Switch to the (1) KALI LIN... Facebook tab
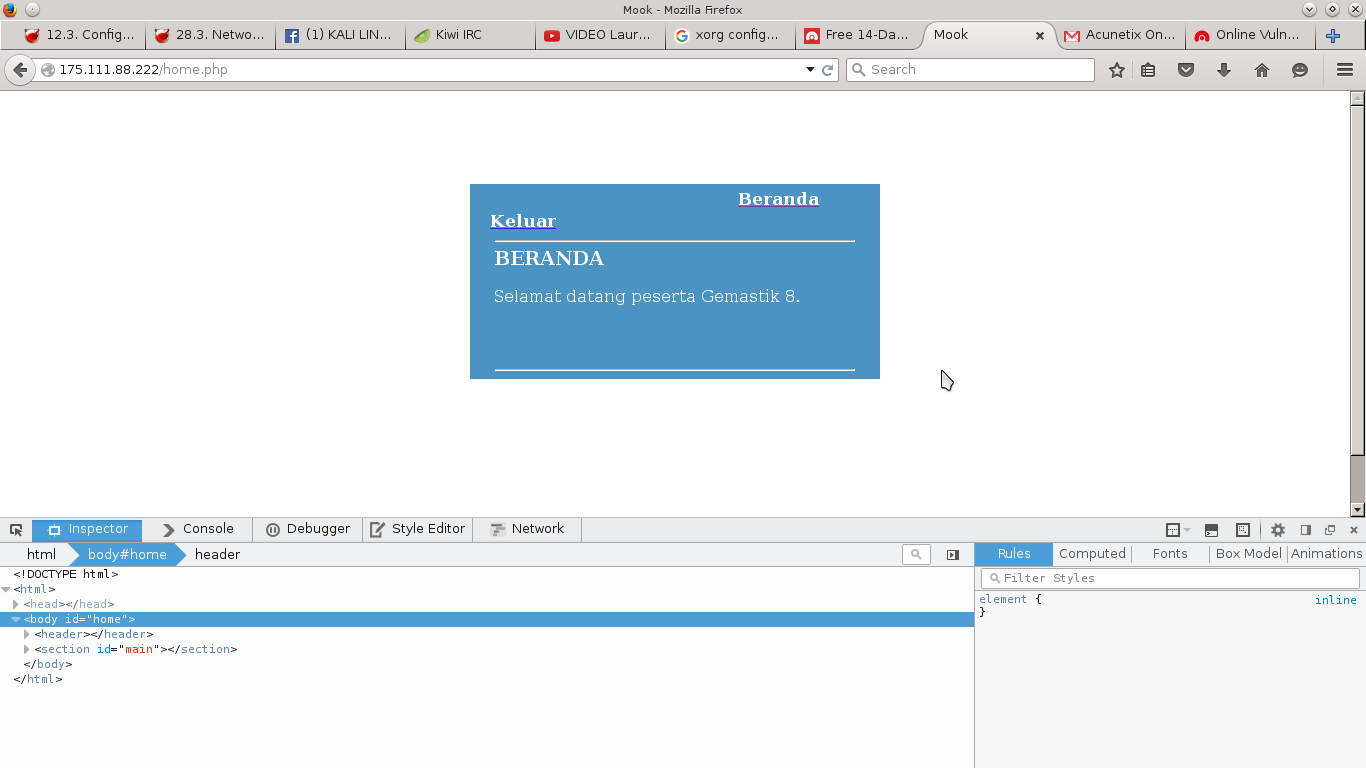The image size is (1366, 768). [x=340, y=35]
